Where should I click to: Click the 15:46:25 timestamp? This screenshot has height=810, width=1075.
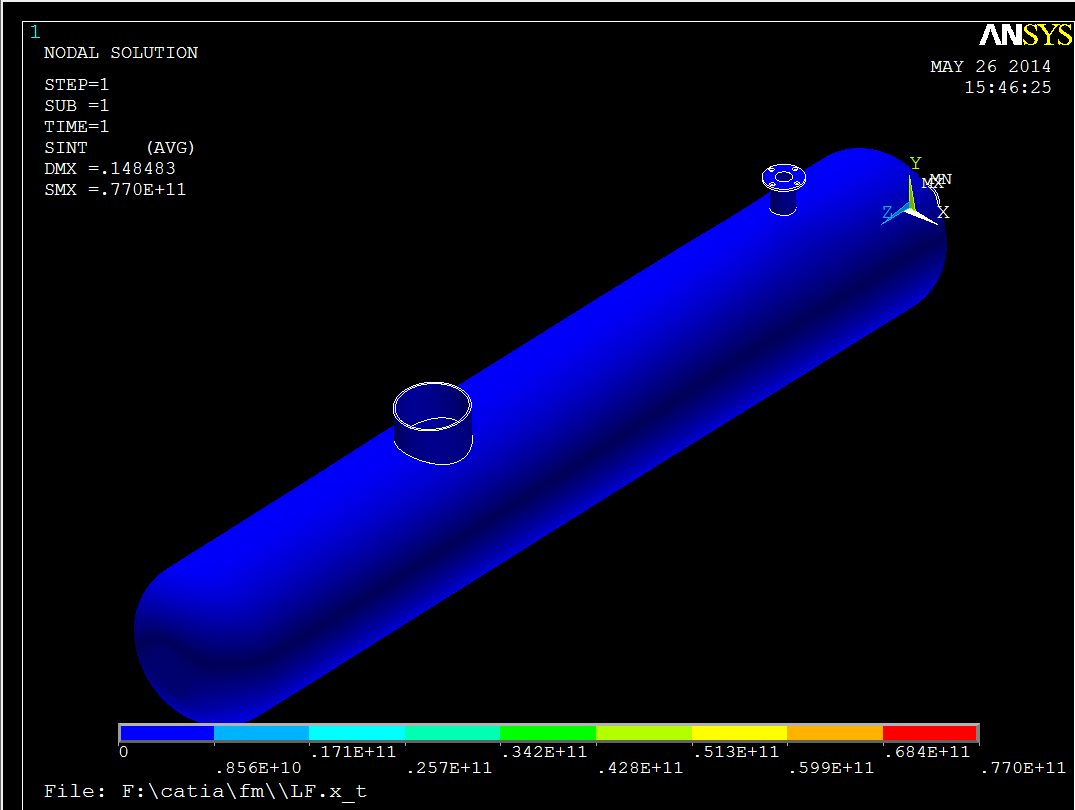pos(1007,88)
